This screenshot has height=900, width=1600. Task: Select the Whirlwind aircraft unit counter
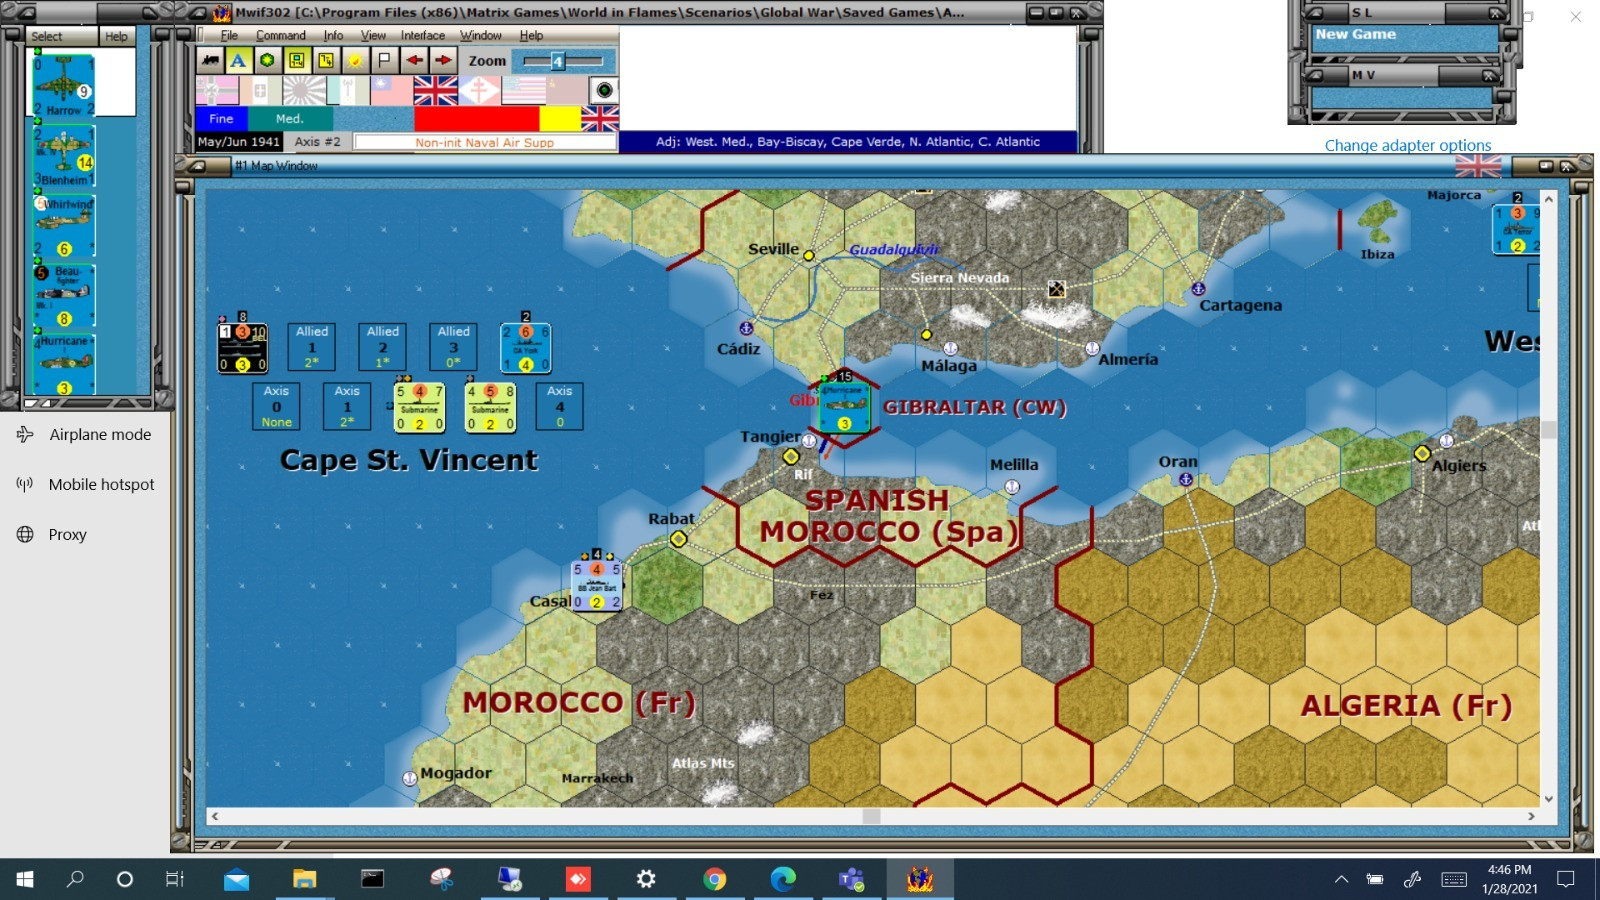click(x=63, y=226)
